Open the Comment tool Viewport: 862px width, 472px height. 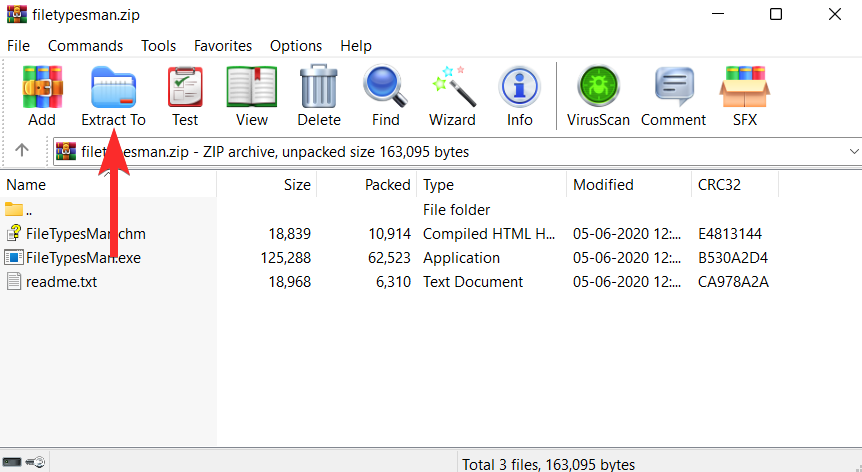click(x=674, y=86)
